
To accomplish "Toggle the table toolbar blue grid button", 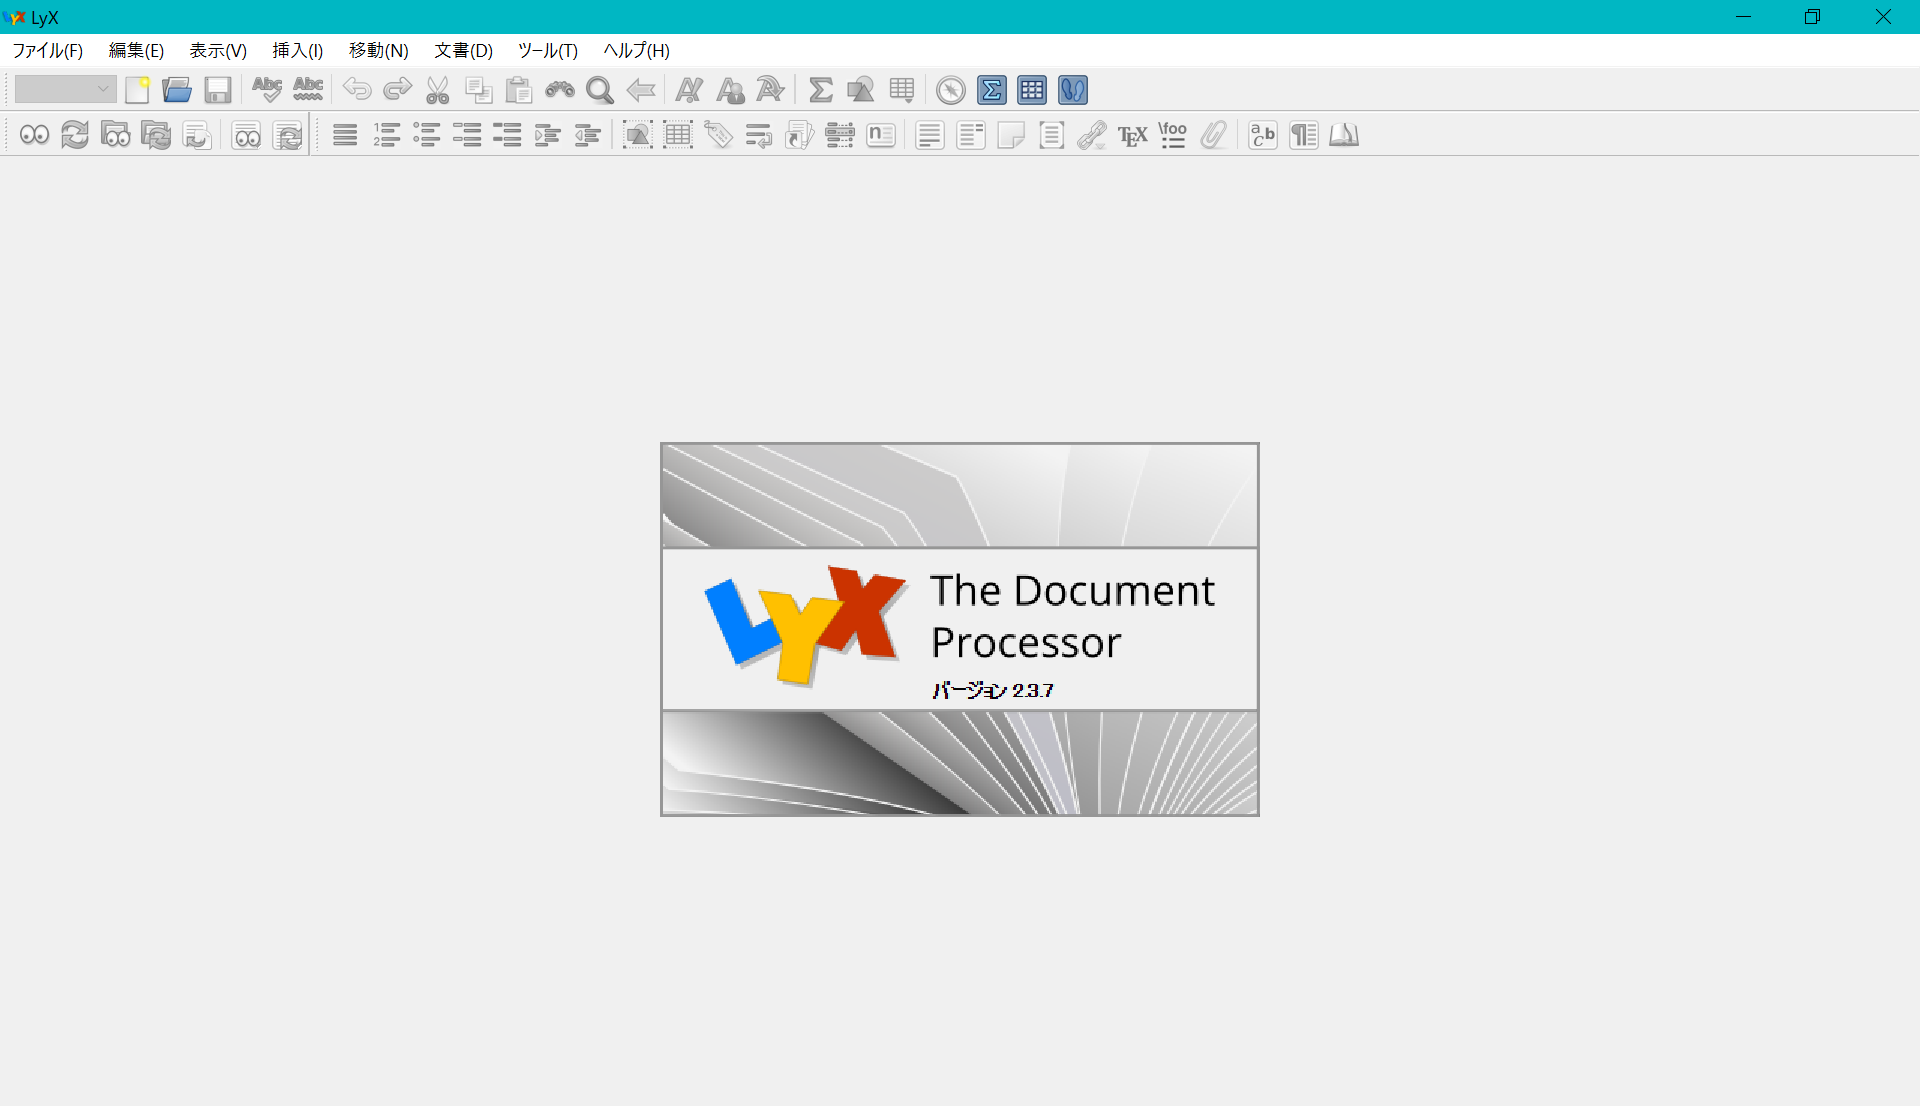I will pyautogui.click(x=1032, y=90).
